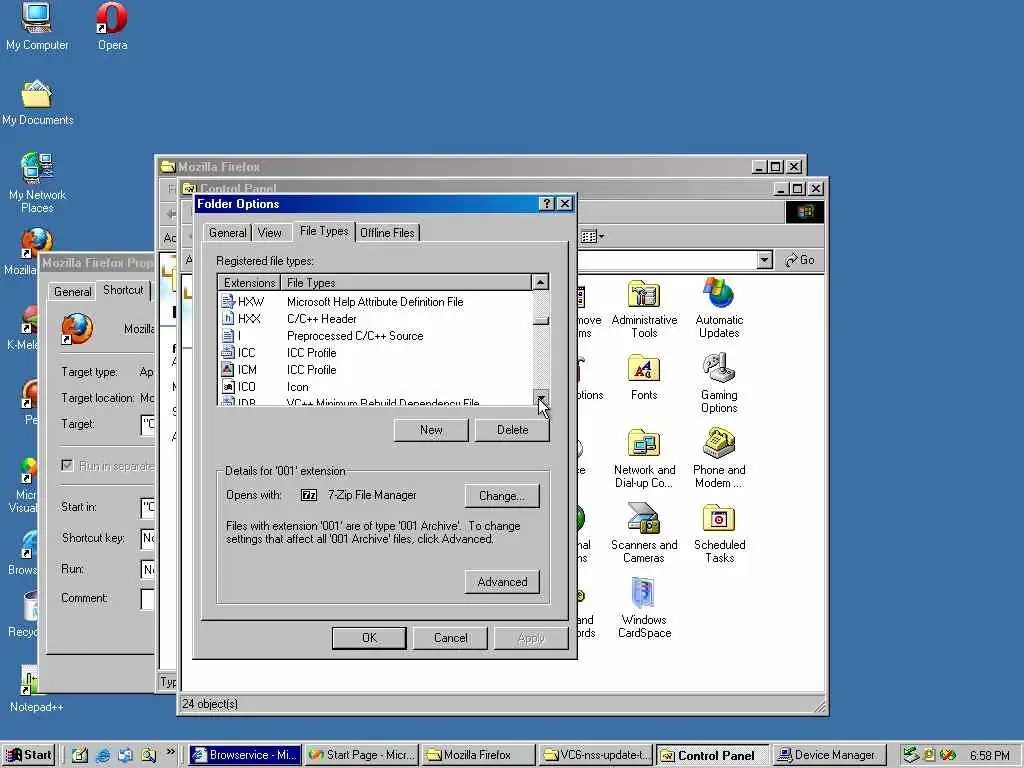Select the HXX C/C++ Header row

(x=376, y=319)
